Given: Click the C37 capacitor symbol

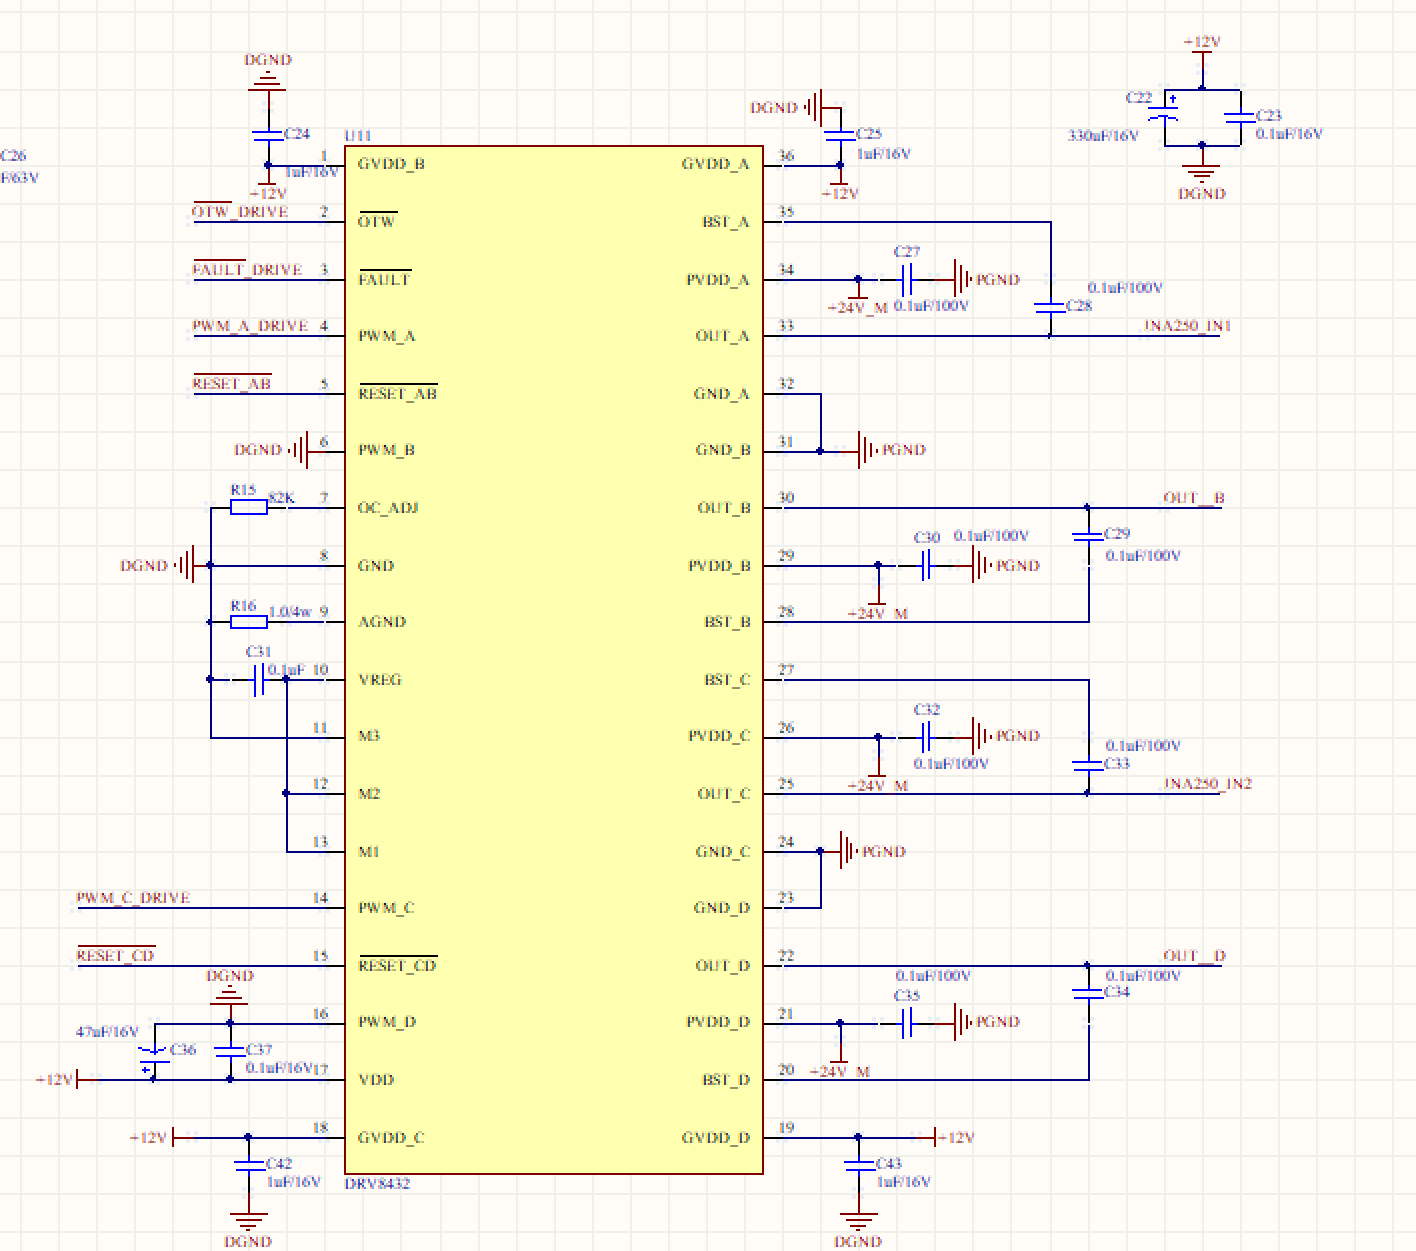Looking at the screenshot, I should [230, 1051].
